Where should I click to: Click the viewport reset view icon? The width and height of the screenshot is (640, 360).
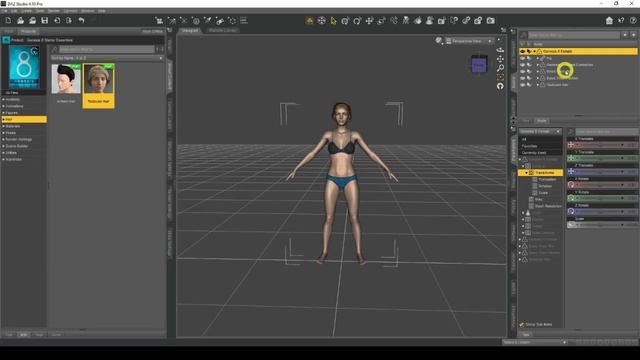pos(500,86)
